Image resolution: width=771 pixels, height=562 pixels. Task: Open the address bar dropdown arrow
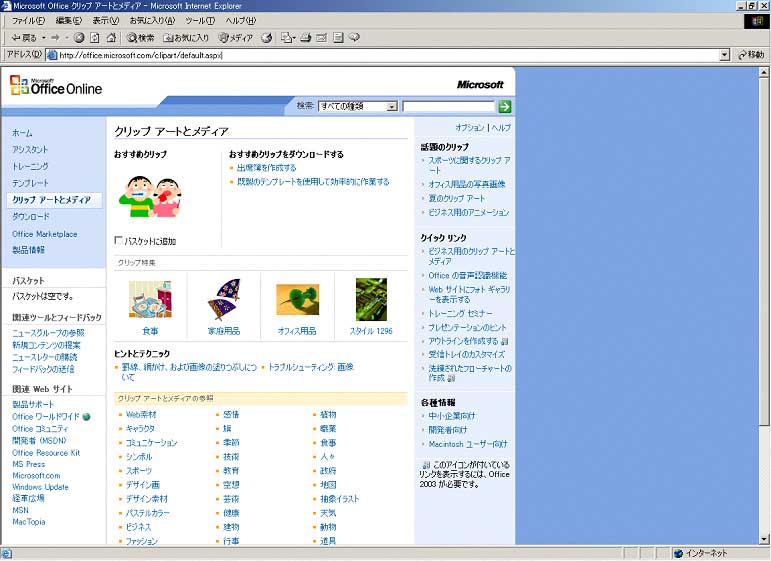pyautogui.click(x=724, y=55)
